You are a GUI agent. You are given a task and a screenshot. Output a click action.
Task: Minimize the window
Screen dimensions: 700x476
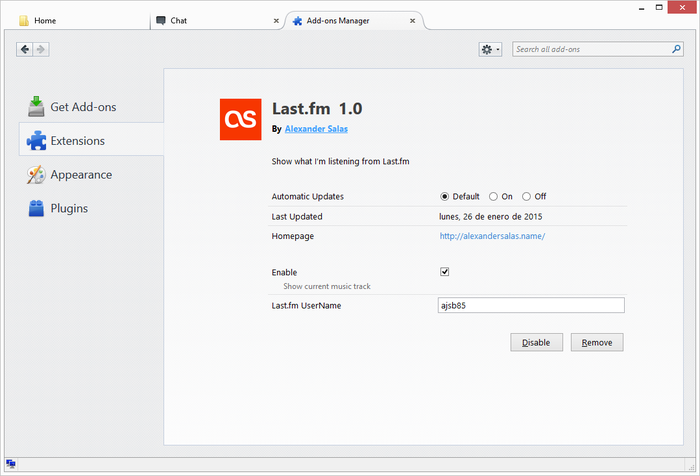pos(642,8)
